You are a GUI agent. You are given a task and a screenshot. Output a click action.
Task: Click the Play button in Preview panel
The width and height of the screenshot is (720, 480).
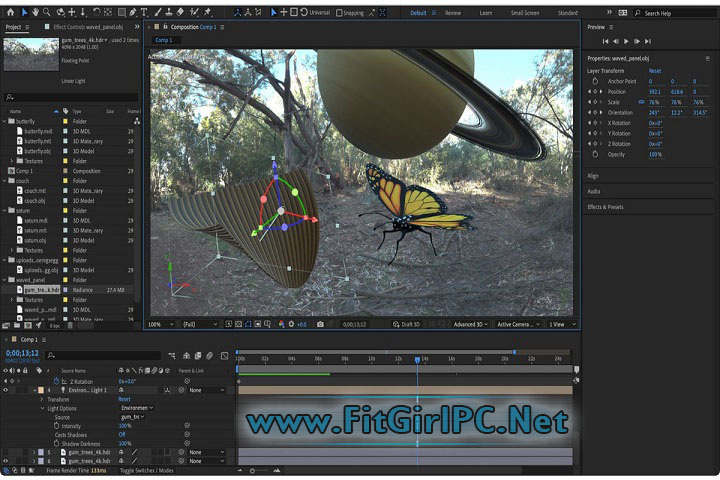[627, 42]
